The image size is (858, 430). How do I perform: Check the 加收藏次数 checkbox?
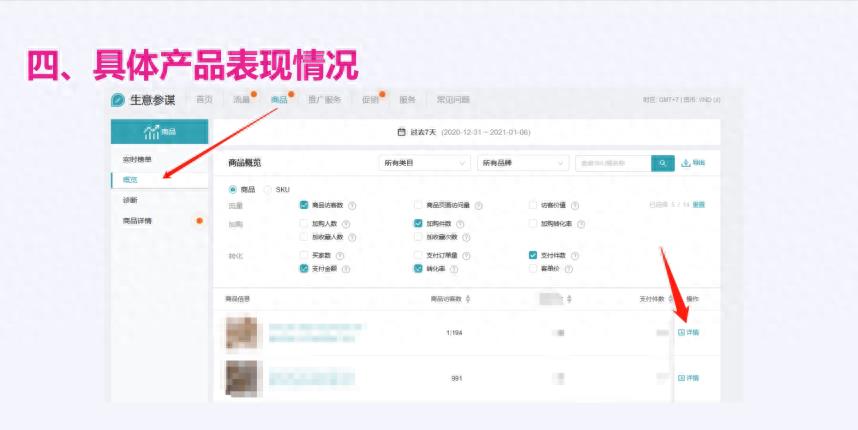418,237
